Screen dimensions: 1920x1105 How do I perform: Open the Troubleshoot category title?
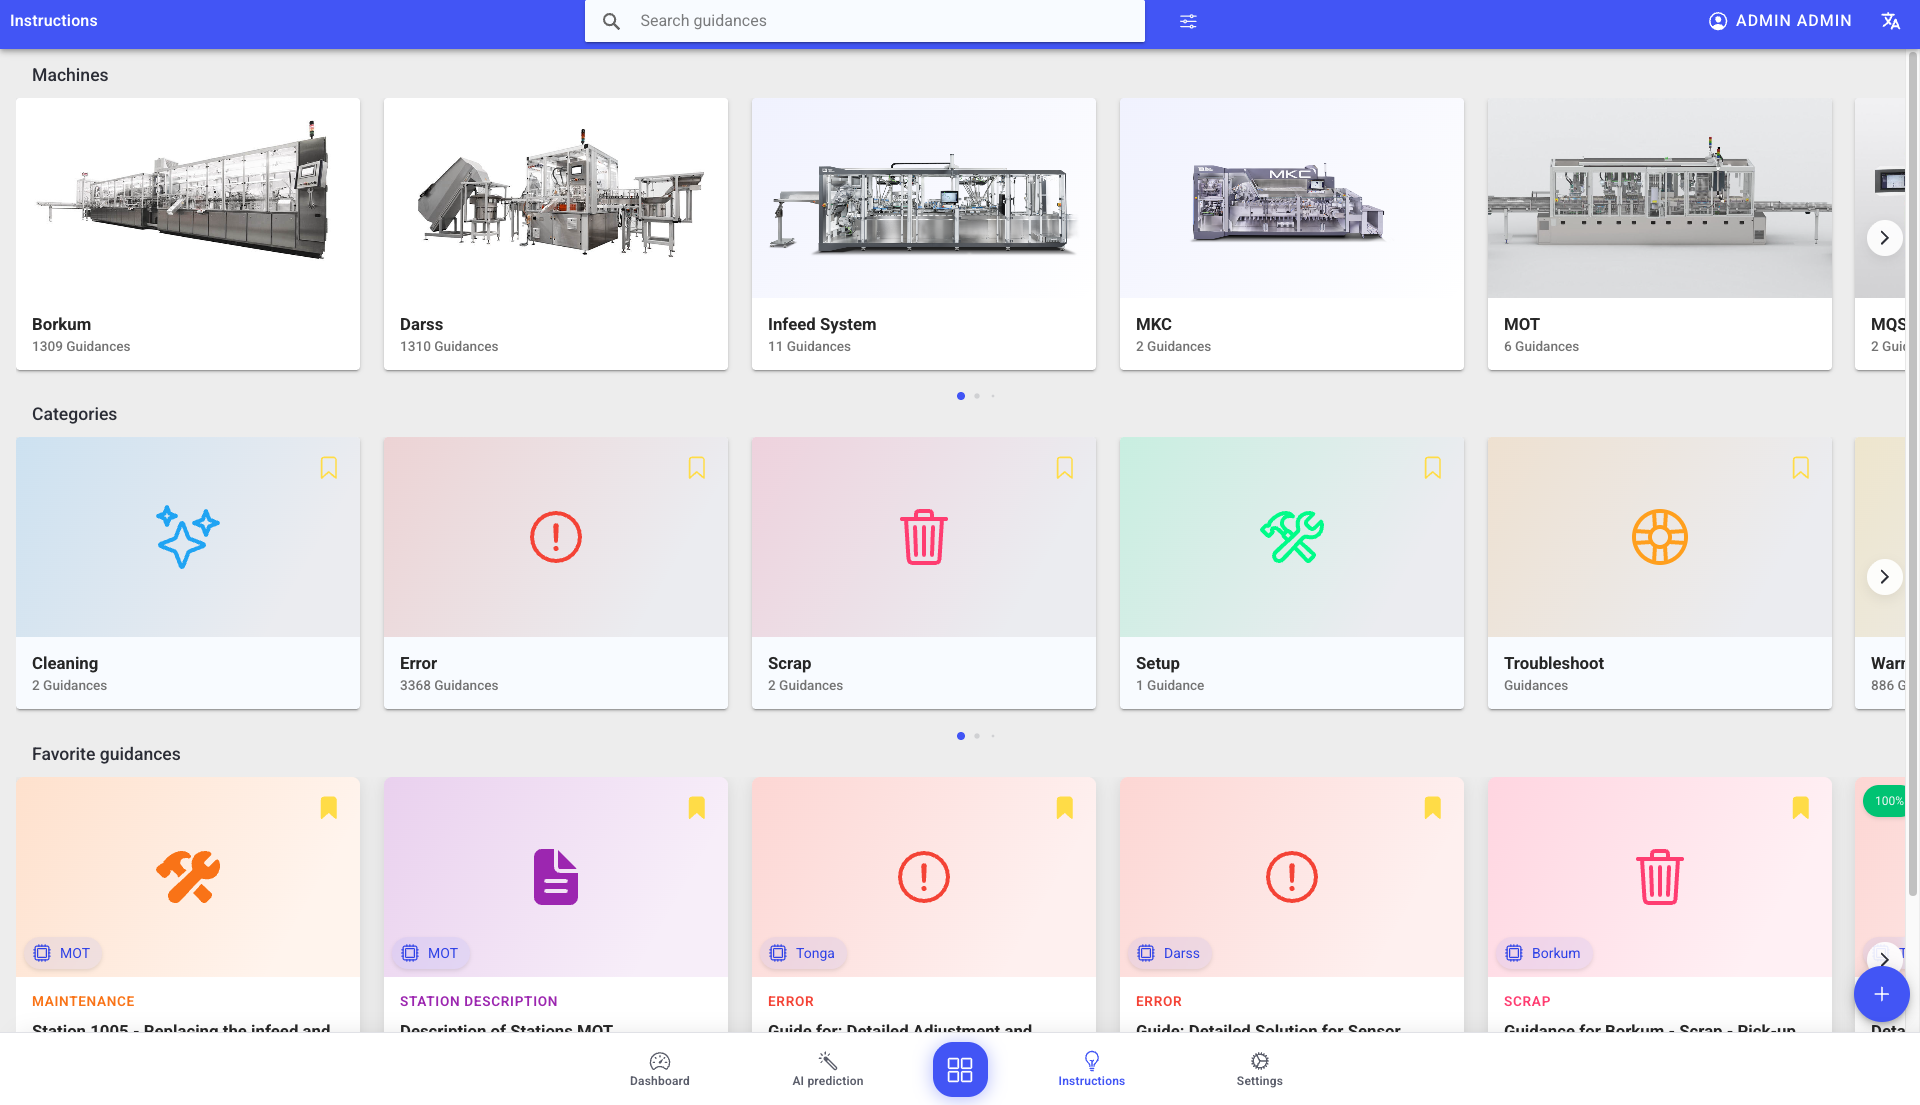coord(1553,663)
